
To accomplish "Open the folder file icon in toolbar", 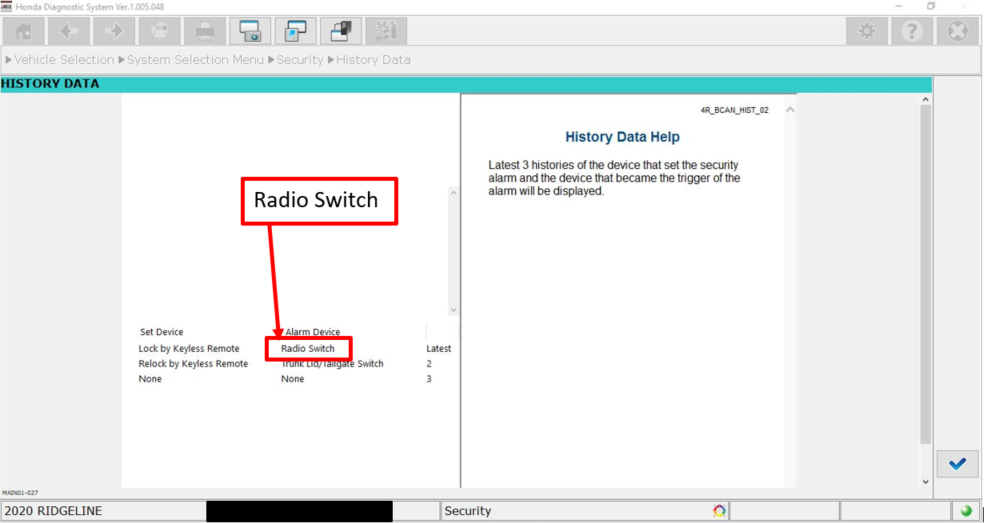I will 159,31.
